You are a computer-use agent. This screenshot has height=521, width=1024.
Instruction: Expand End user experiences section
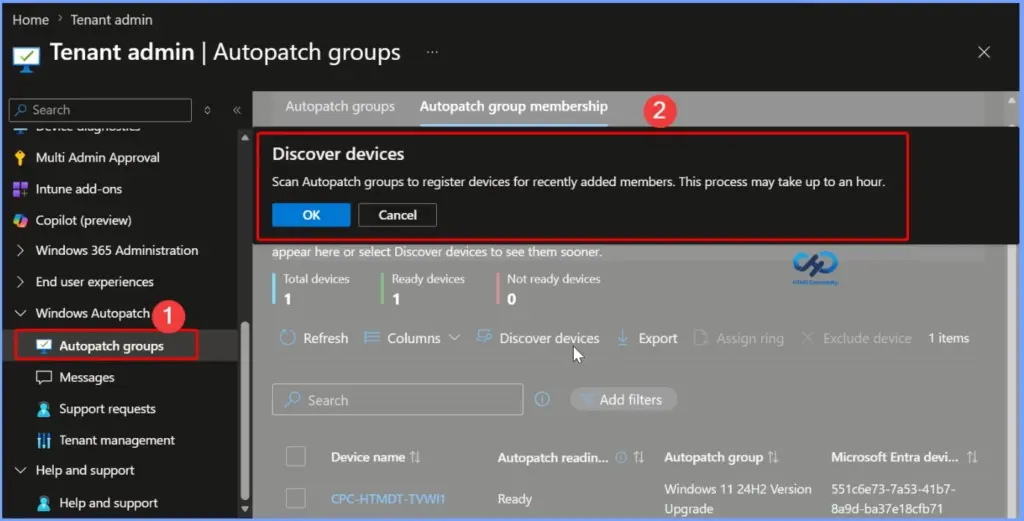(20, 282)
